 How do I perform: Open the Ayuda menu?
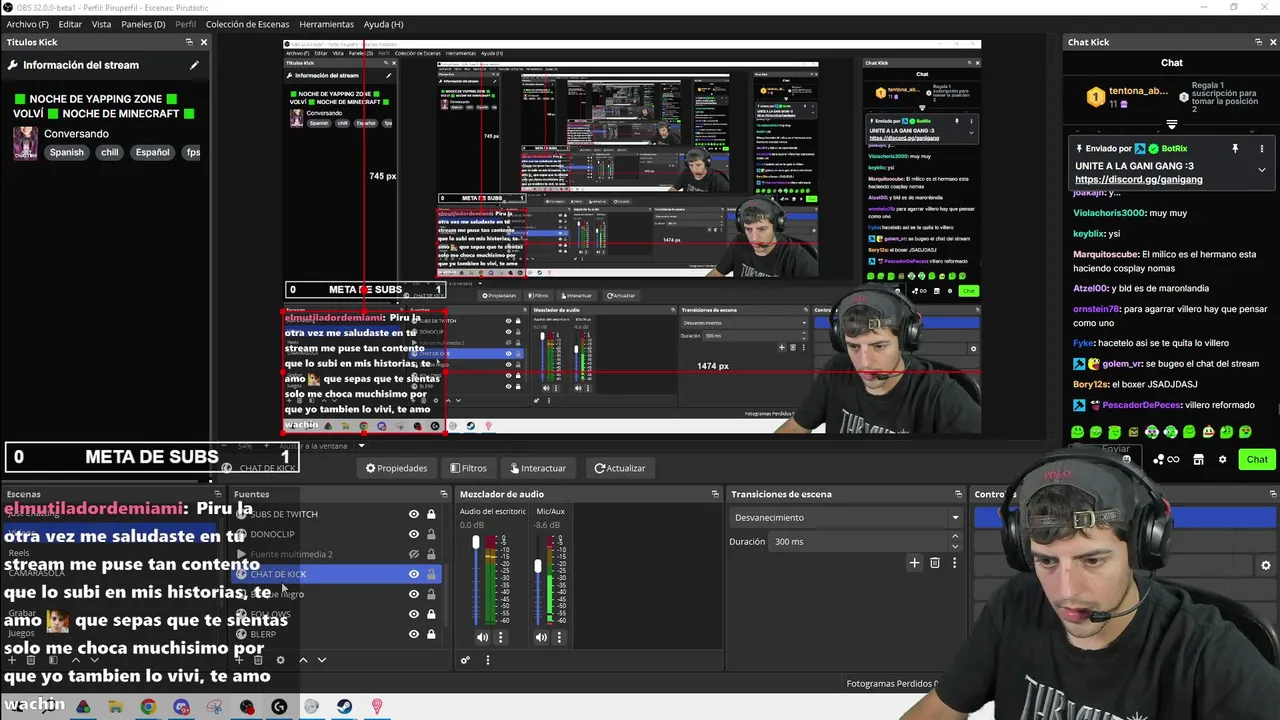tap(383, 24)
